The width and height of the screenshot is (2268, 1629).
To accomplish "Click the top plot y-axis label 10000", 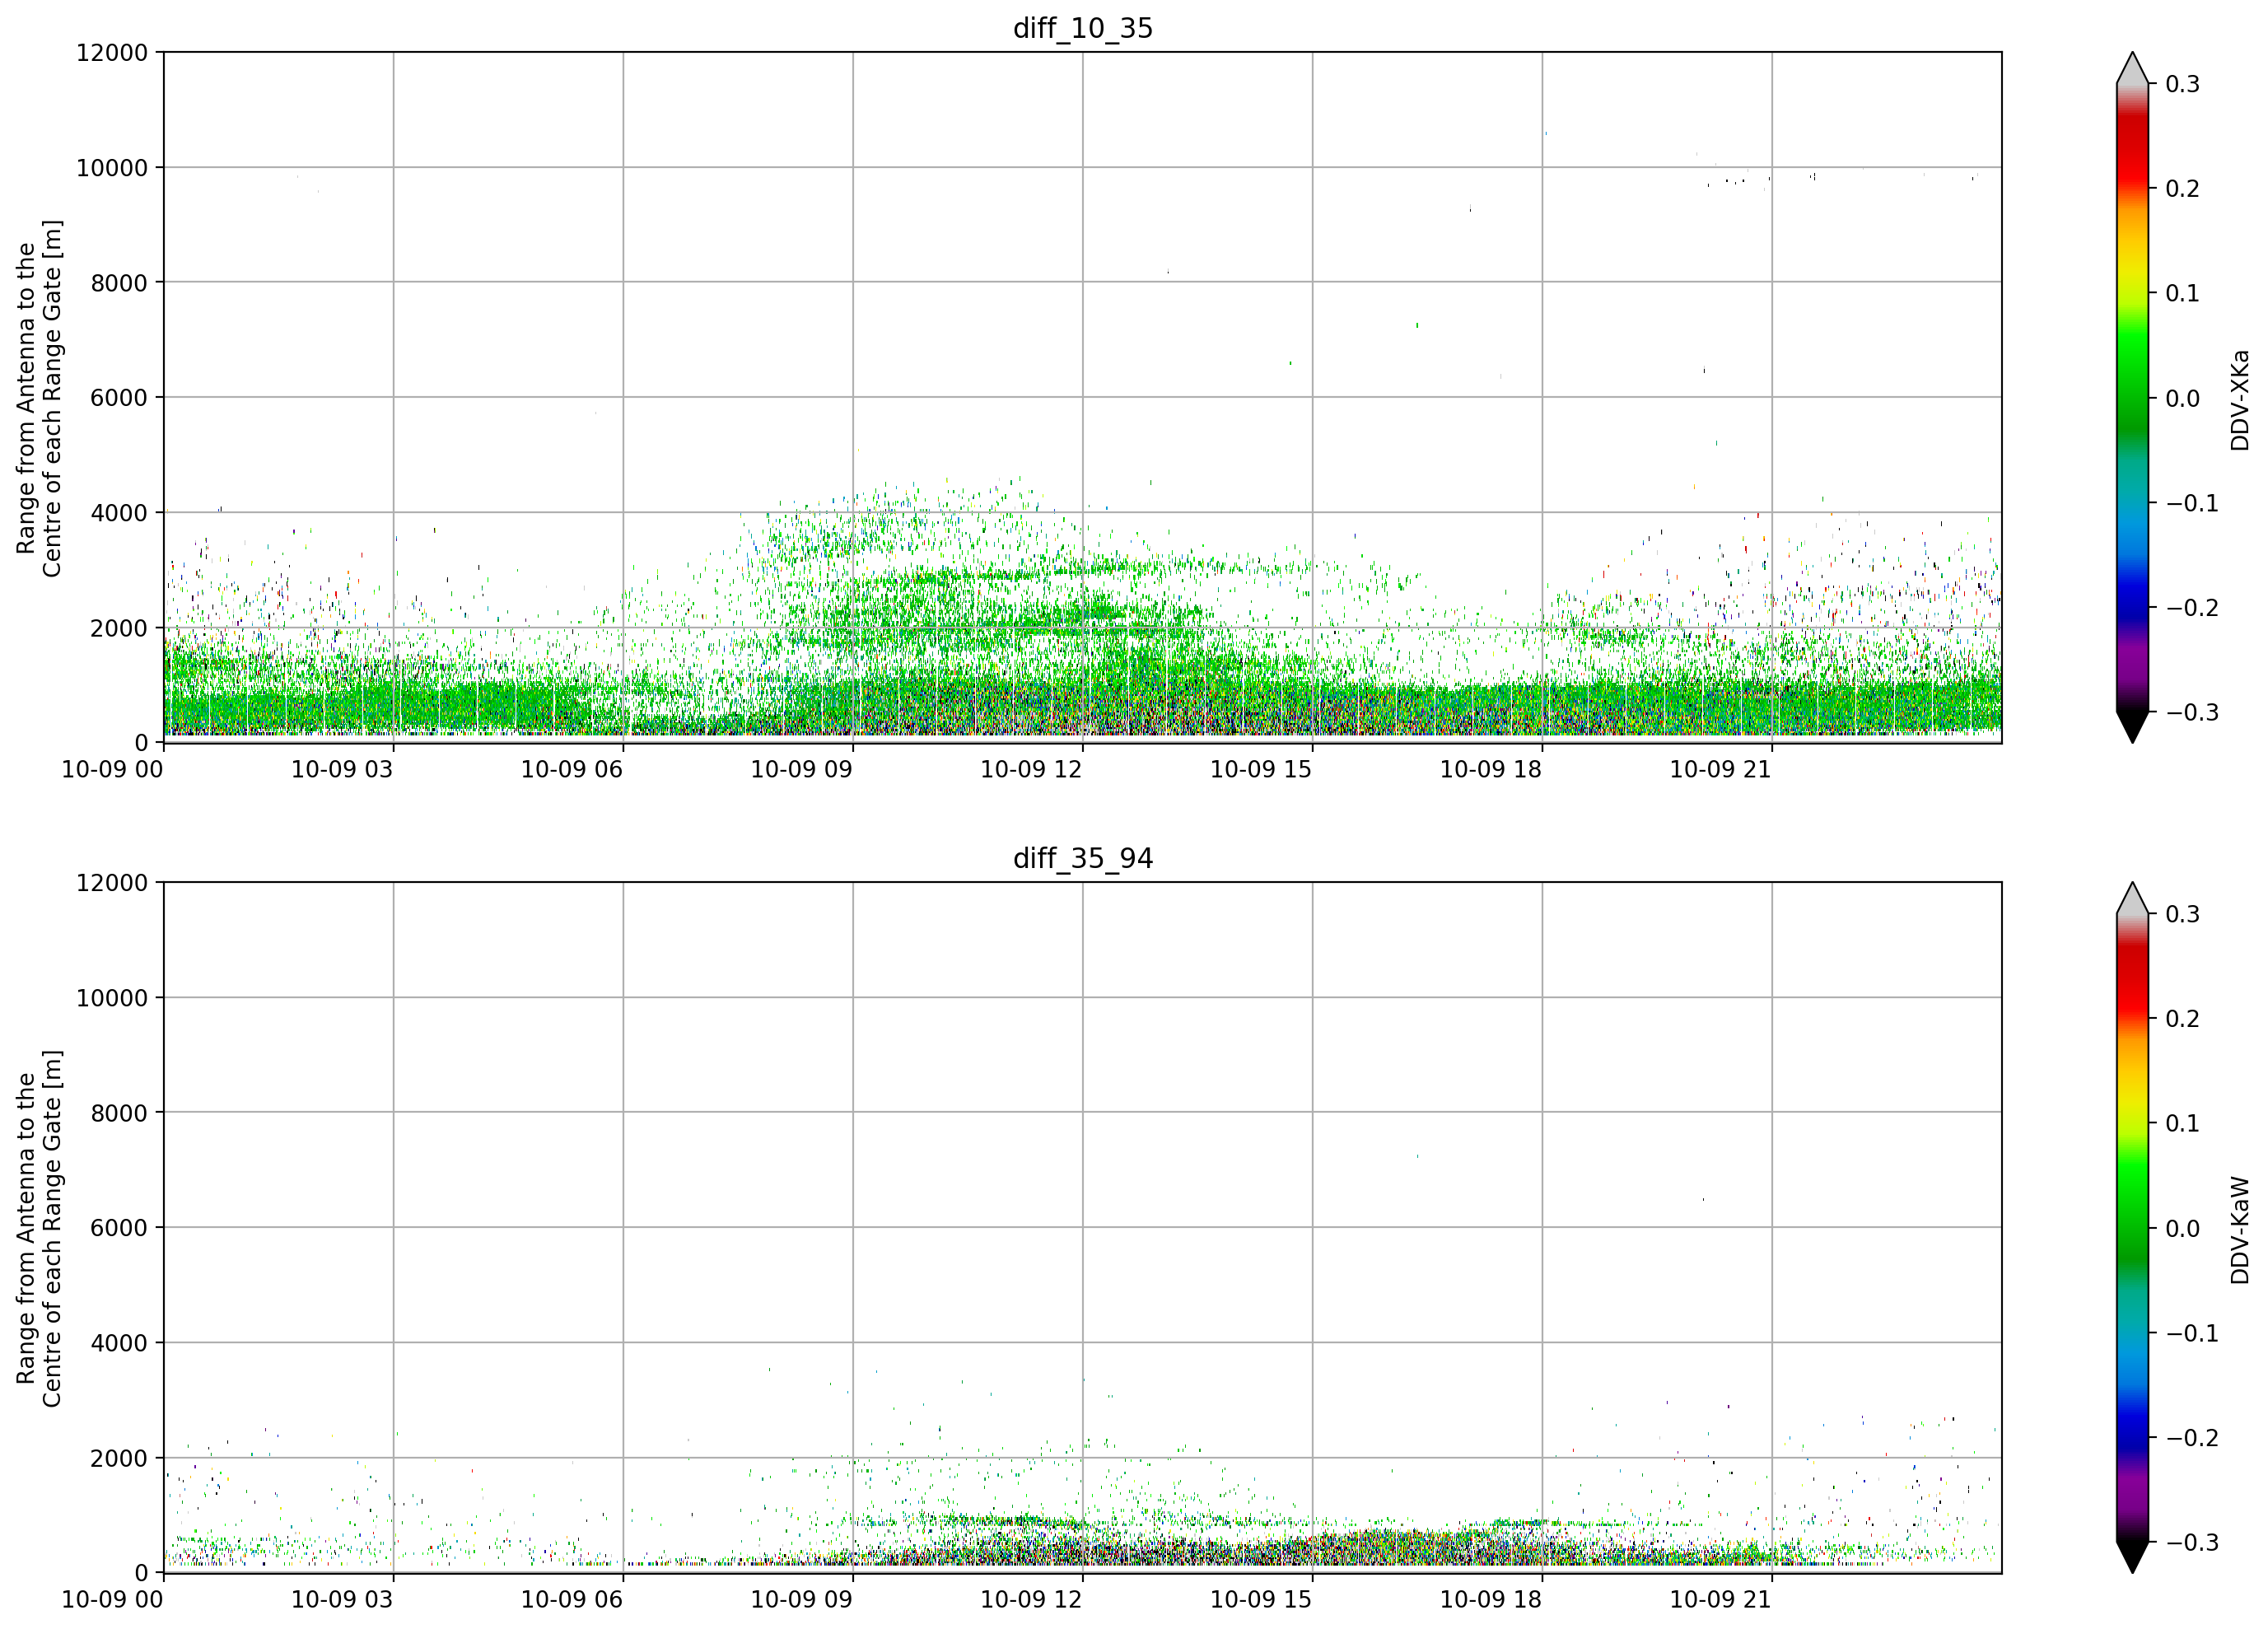I will 112,168.
